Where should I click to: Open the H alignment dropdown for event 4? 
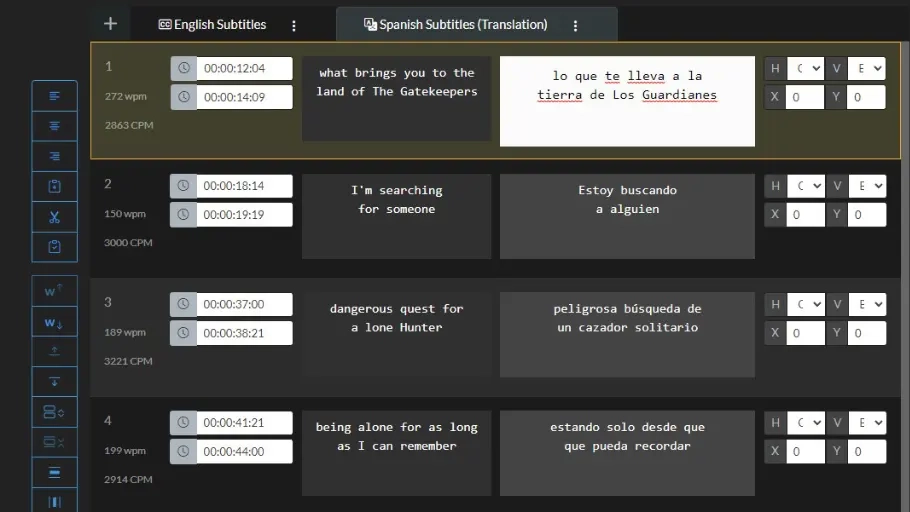pos(806,423)
